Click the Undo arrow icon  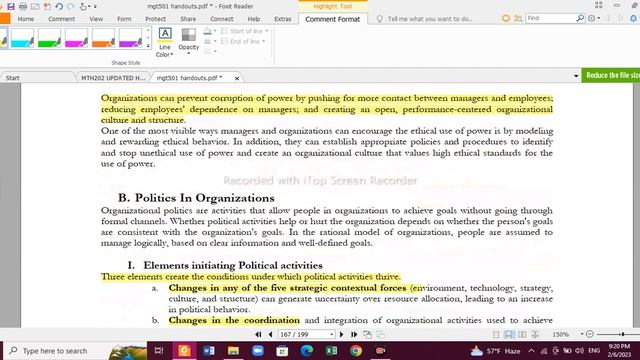[x=59, y=6]
